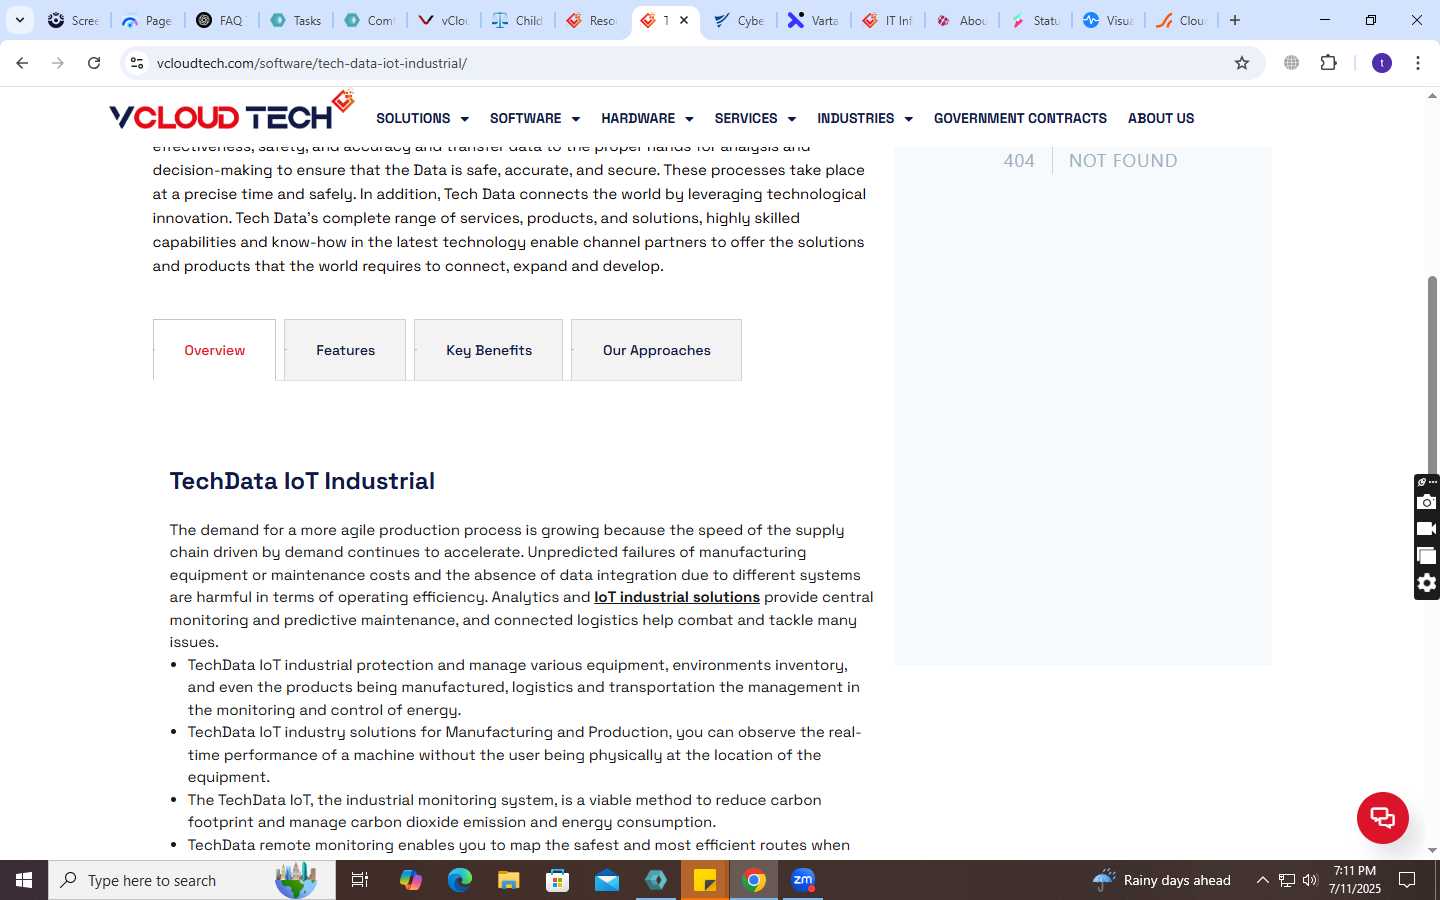This screenshot has height=900, width=1440.
Task: Go to ABOUT US page
Action: coord(1161,118)
